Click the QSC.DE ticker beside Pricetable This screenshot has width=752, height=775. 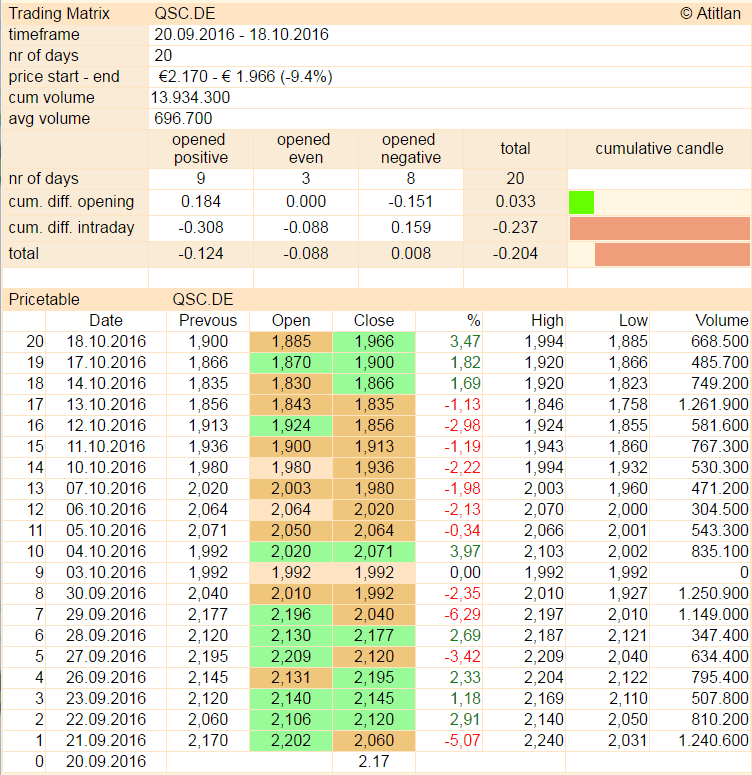click(x=204, y=299)
